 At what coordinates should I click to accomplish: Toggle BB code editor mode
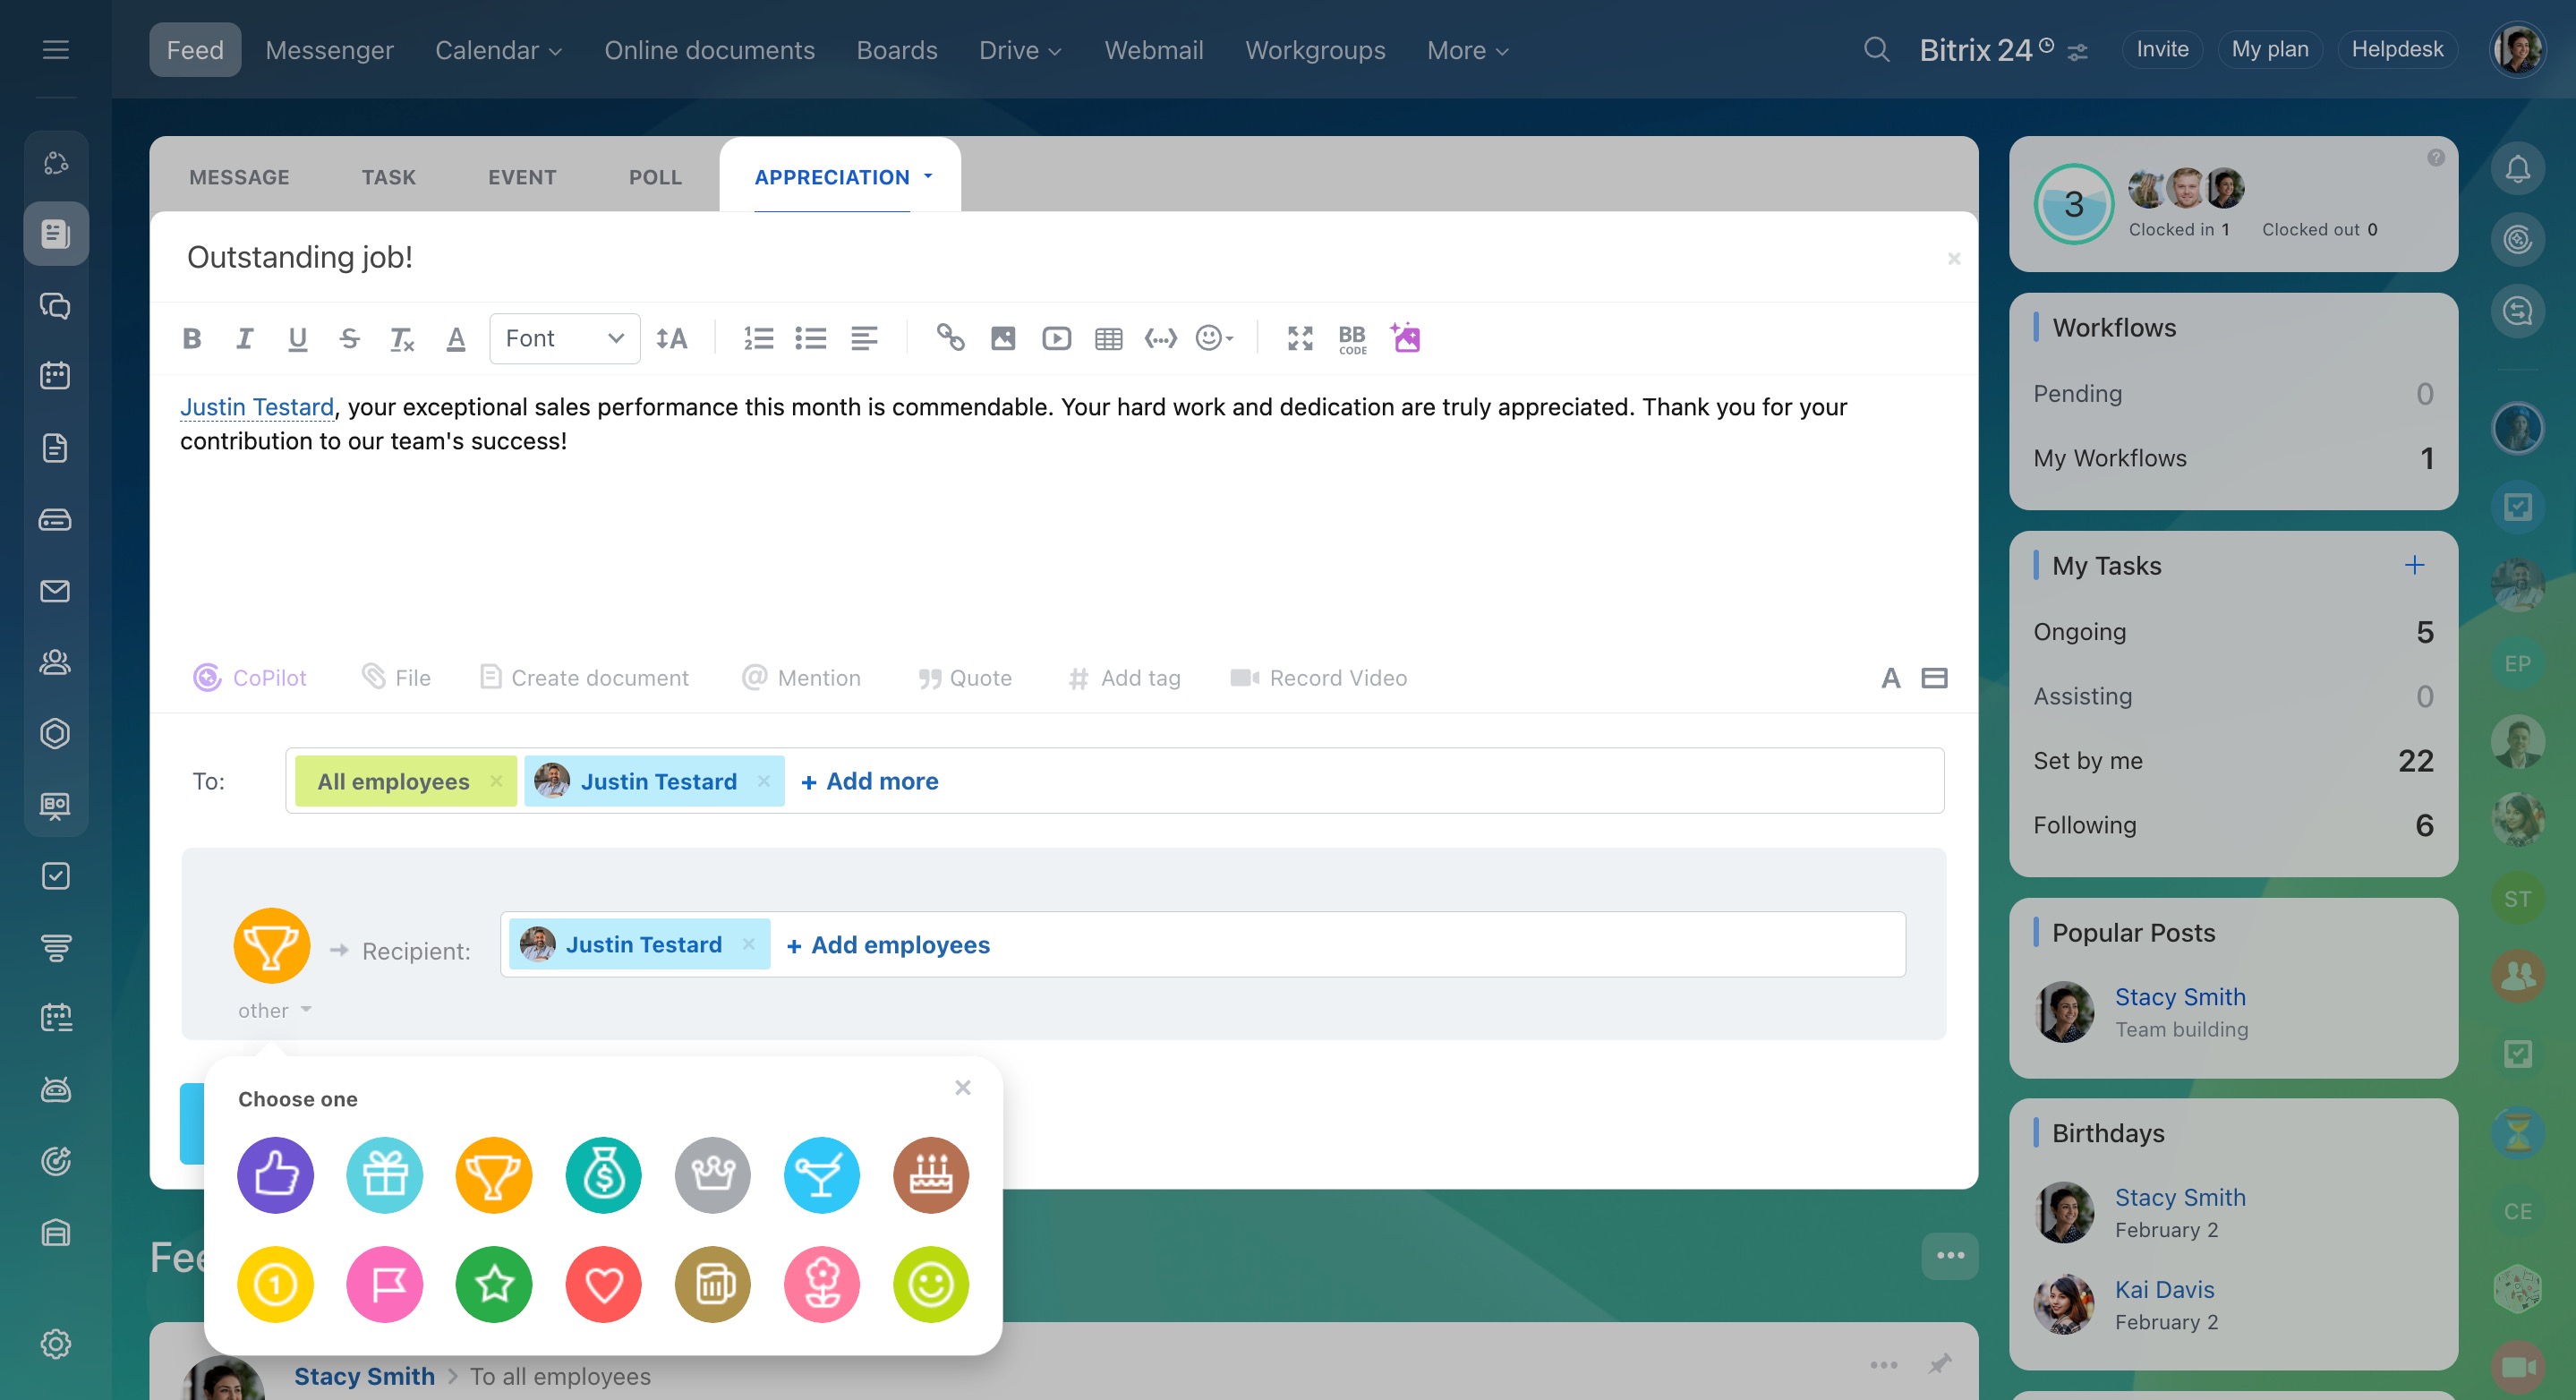click(x=1352, y=338)
